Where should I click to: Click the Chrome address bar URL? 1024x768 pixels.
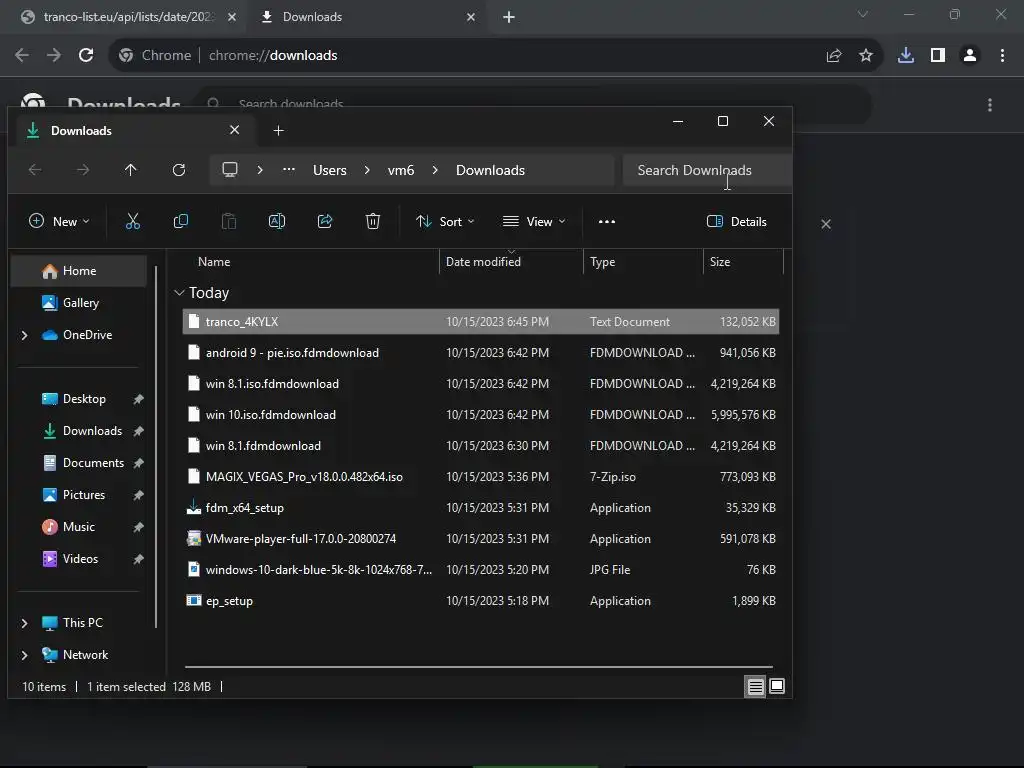tap(273, 56)
